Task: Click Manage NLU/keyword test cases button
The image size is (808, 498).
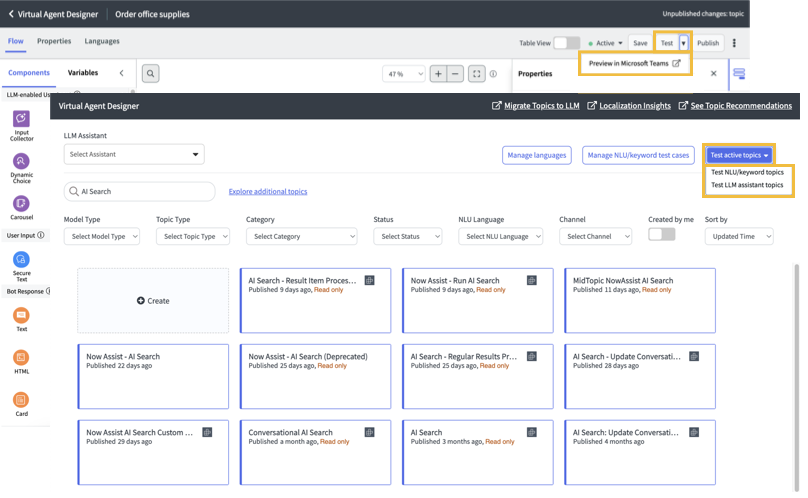Action: click(x=638, y=155)
